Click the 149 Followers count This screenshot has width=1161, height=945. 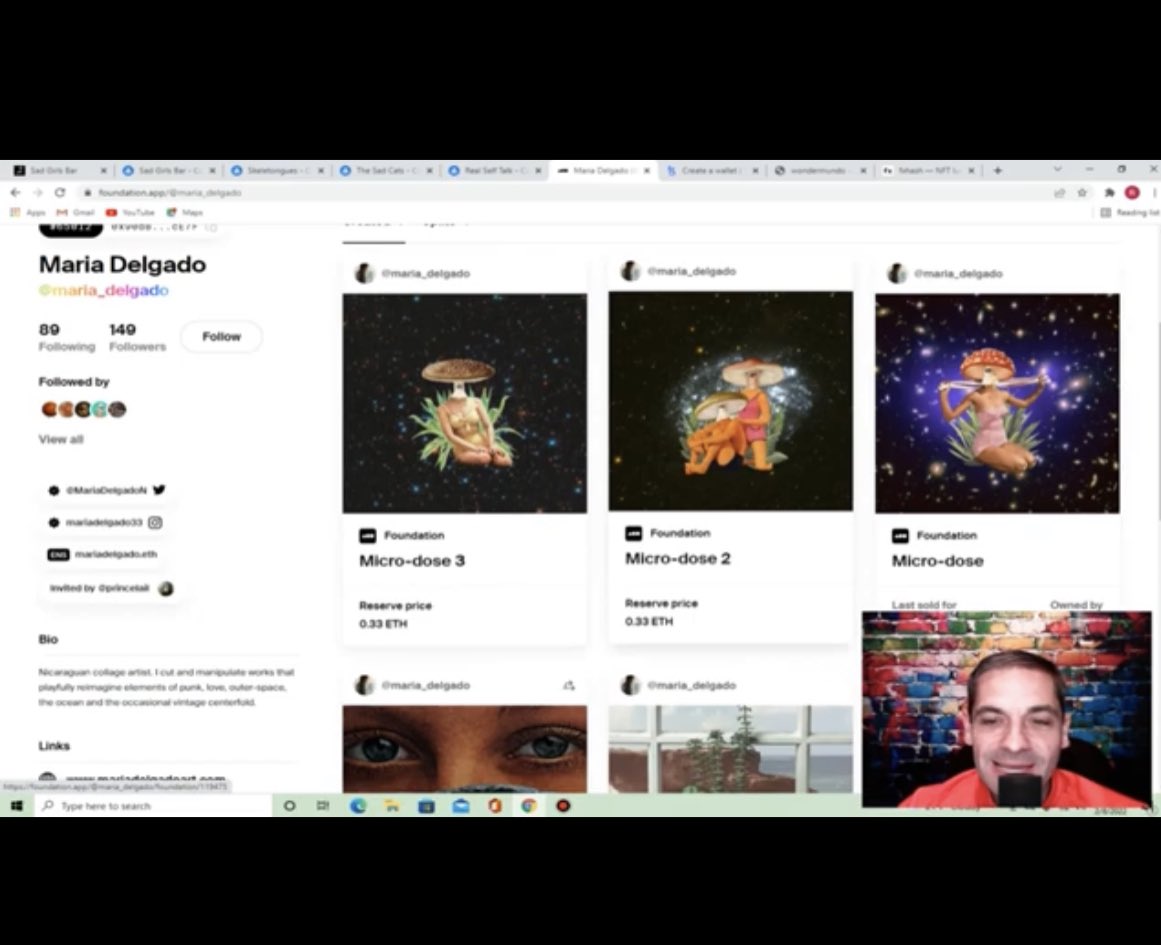(x=137, y=337)
